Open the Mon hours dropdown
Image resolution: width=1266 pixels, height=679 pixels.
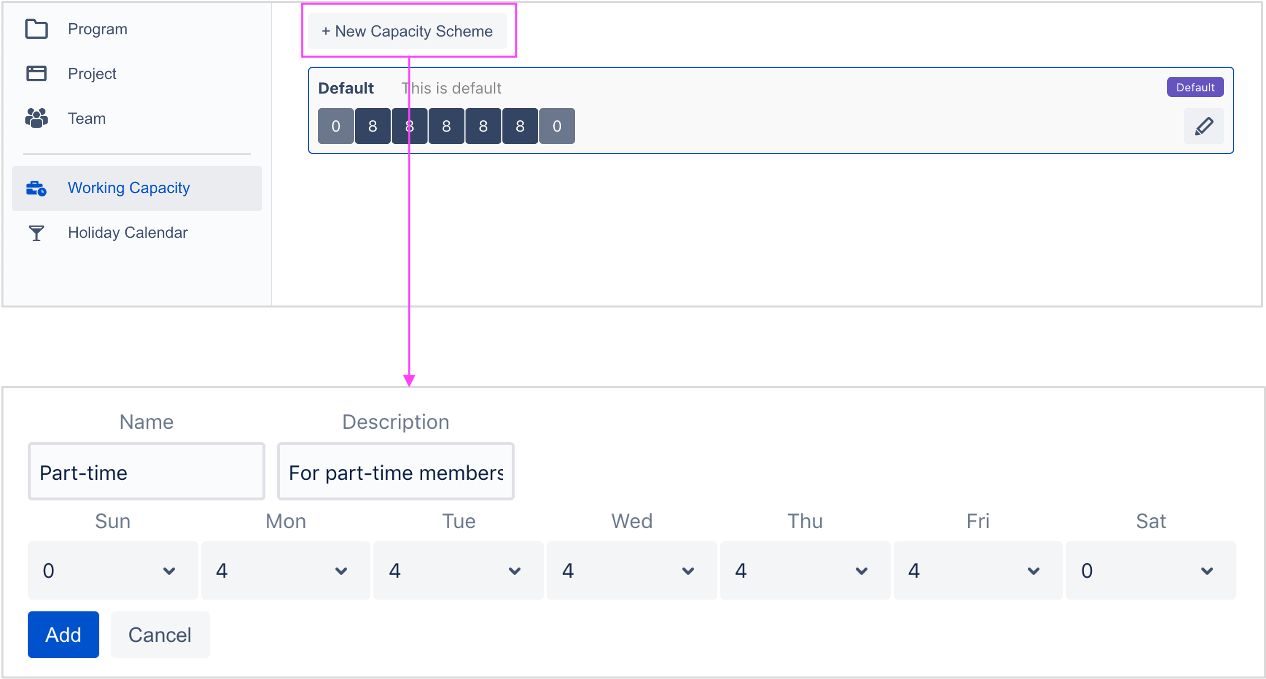(x=285, y=571)
